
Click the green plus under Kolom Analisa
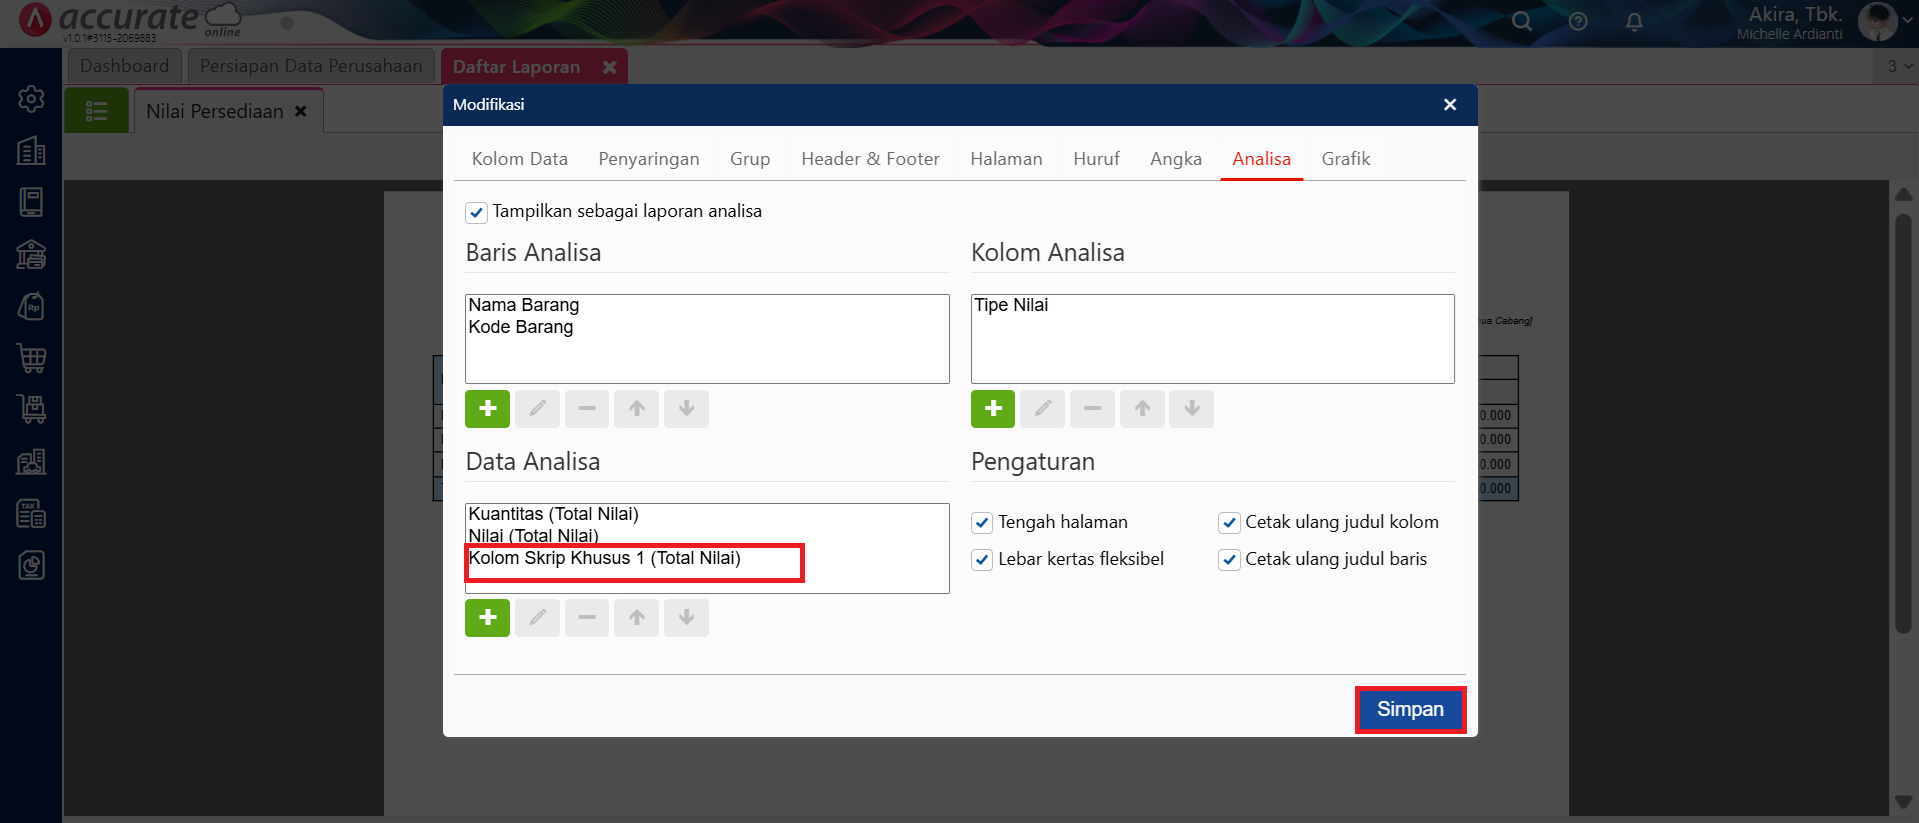[x=992, y=409]
